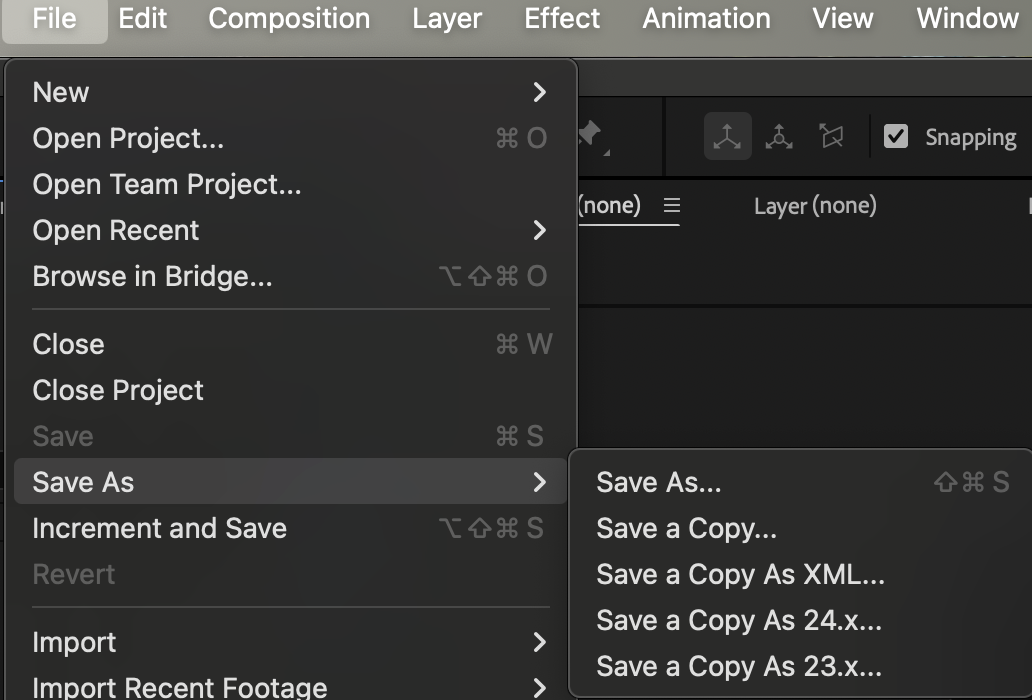1032x700 pixels.
Task: Select the World Axis Mode icon
Action: [779, 137]
